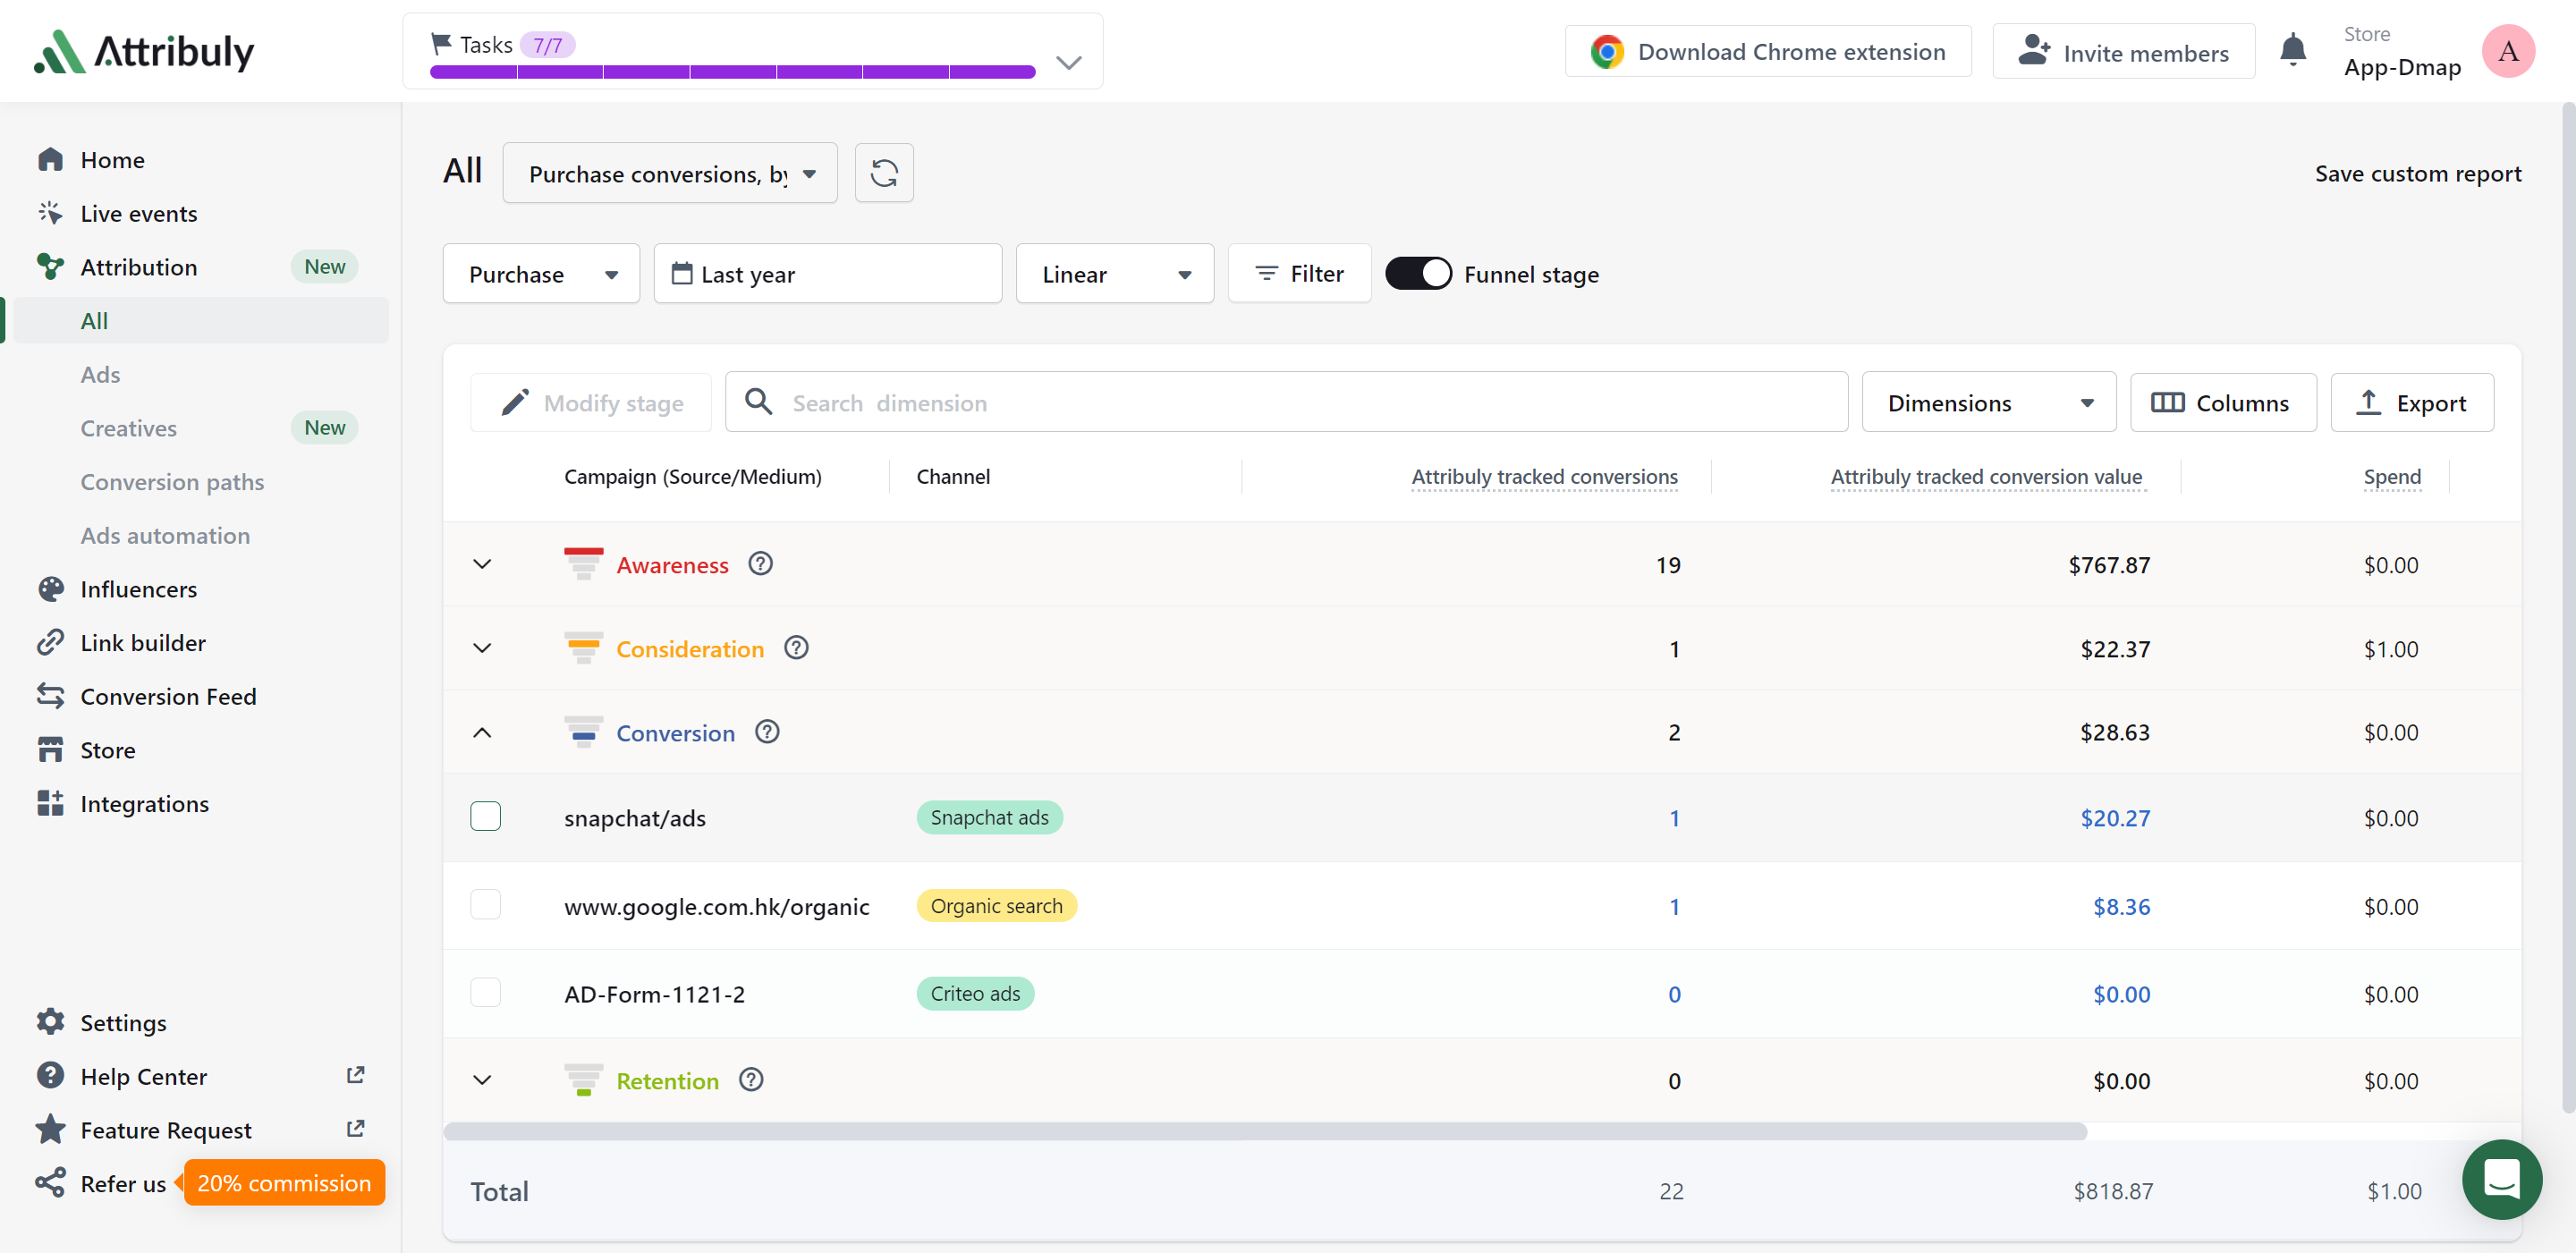Collapse the Conversion funnel stage row
Viewport: 2576px width, 1253px height.
[481, 732]
